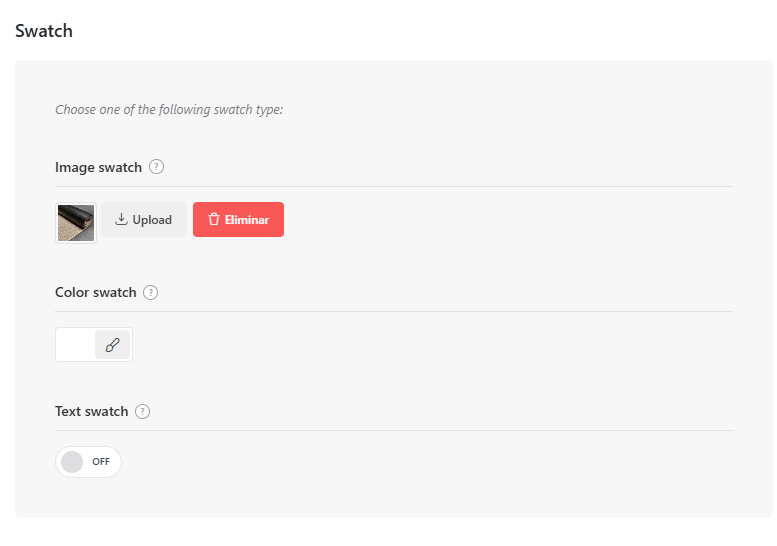Open the help tooltip beside Image swatch
This screenshot has height=546, width=777.
click(x=157, y=167)
